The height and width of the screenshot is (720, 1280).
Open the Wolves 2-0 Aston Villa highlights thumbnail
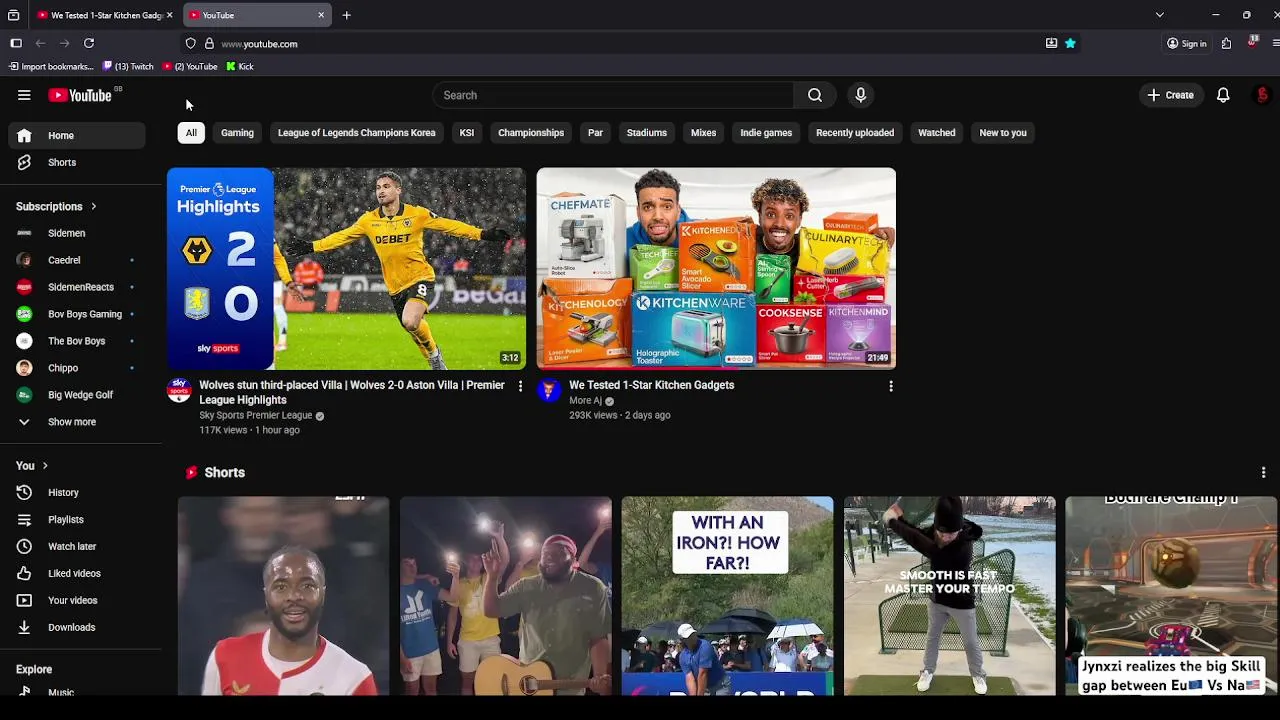click(346, 269)
